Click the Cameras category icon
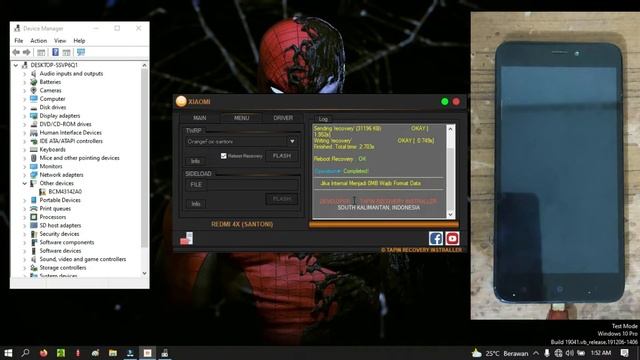The height and width of the screenshot is (360, 640). pyautogui.click(x=33, y=90)
